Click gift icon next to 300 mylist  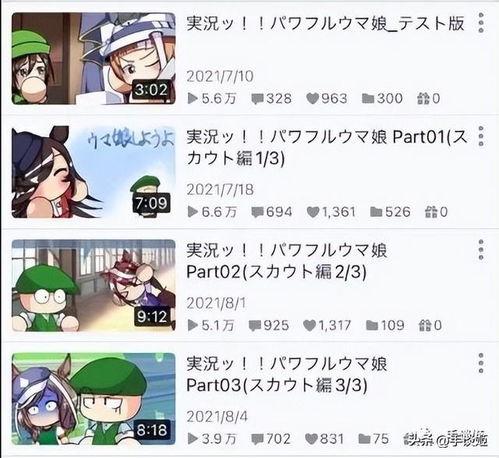[423, 98]
